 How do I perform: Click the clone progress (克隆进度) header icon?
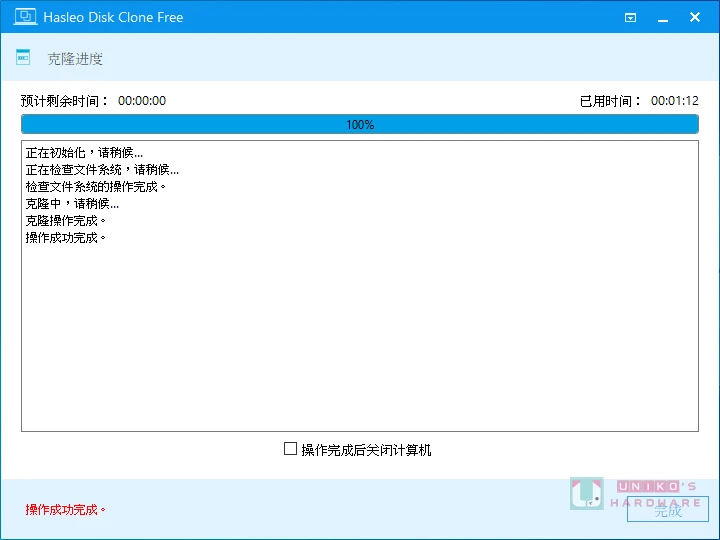[x=23, y=57]
